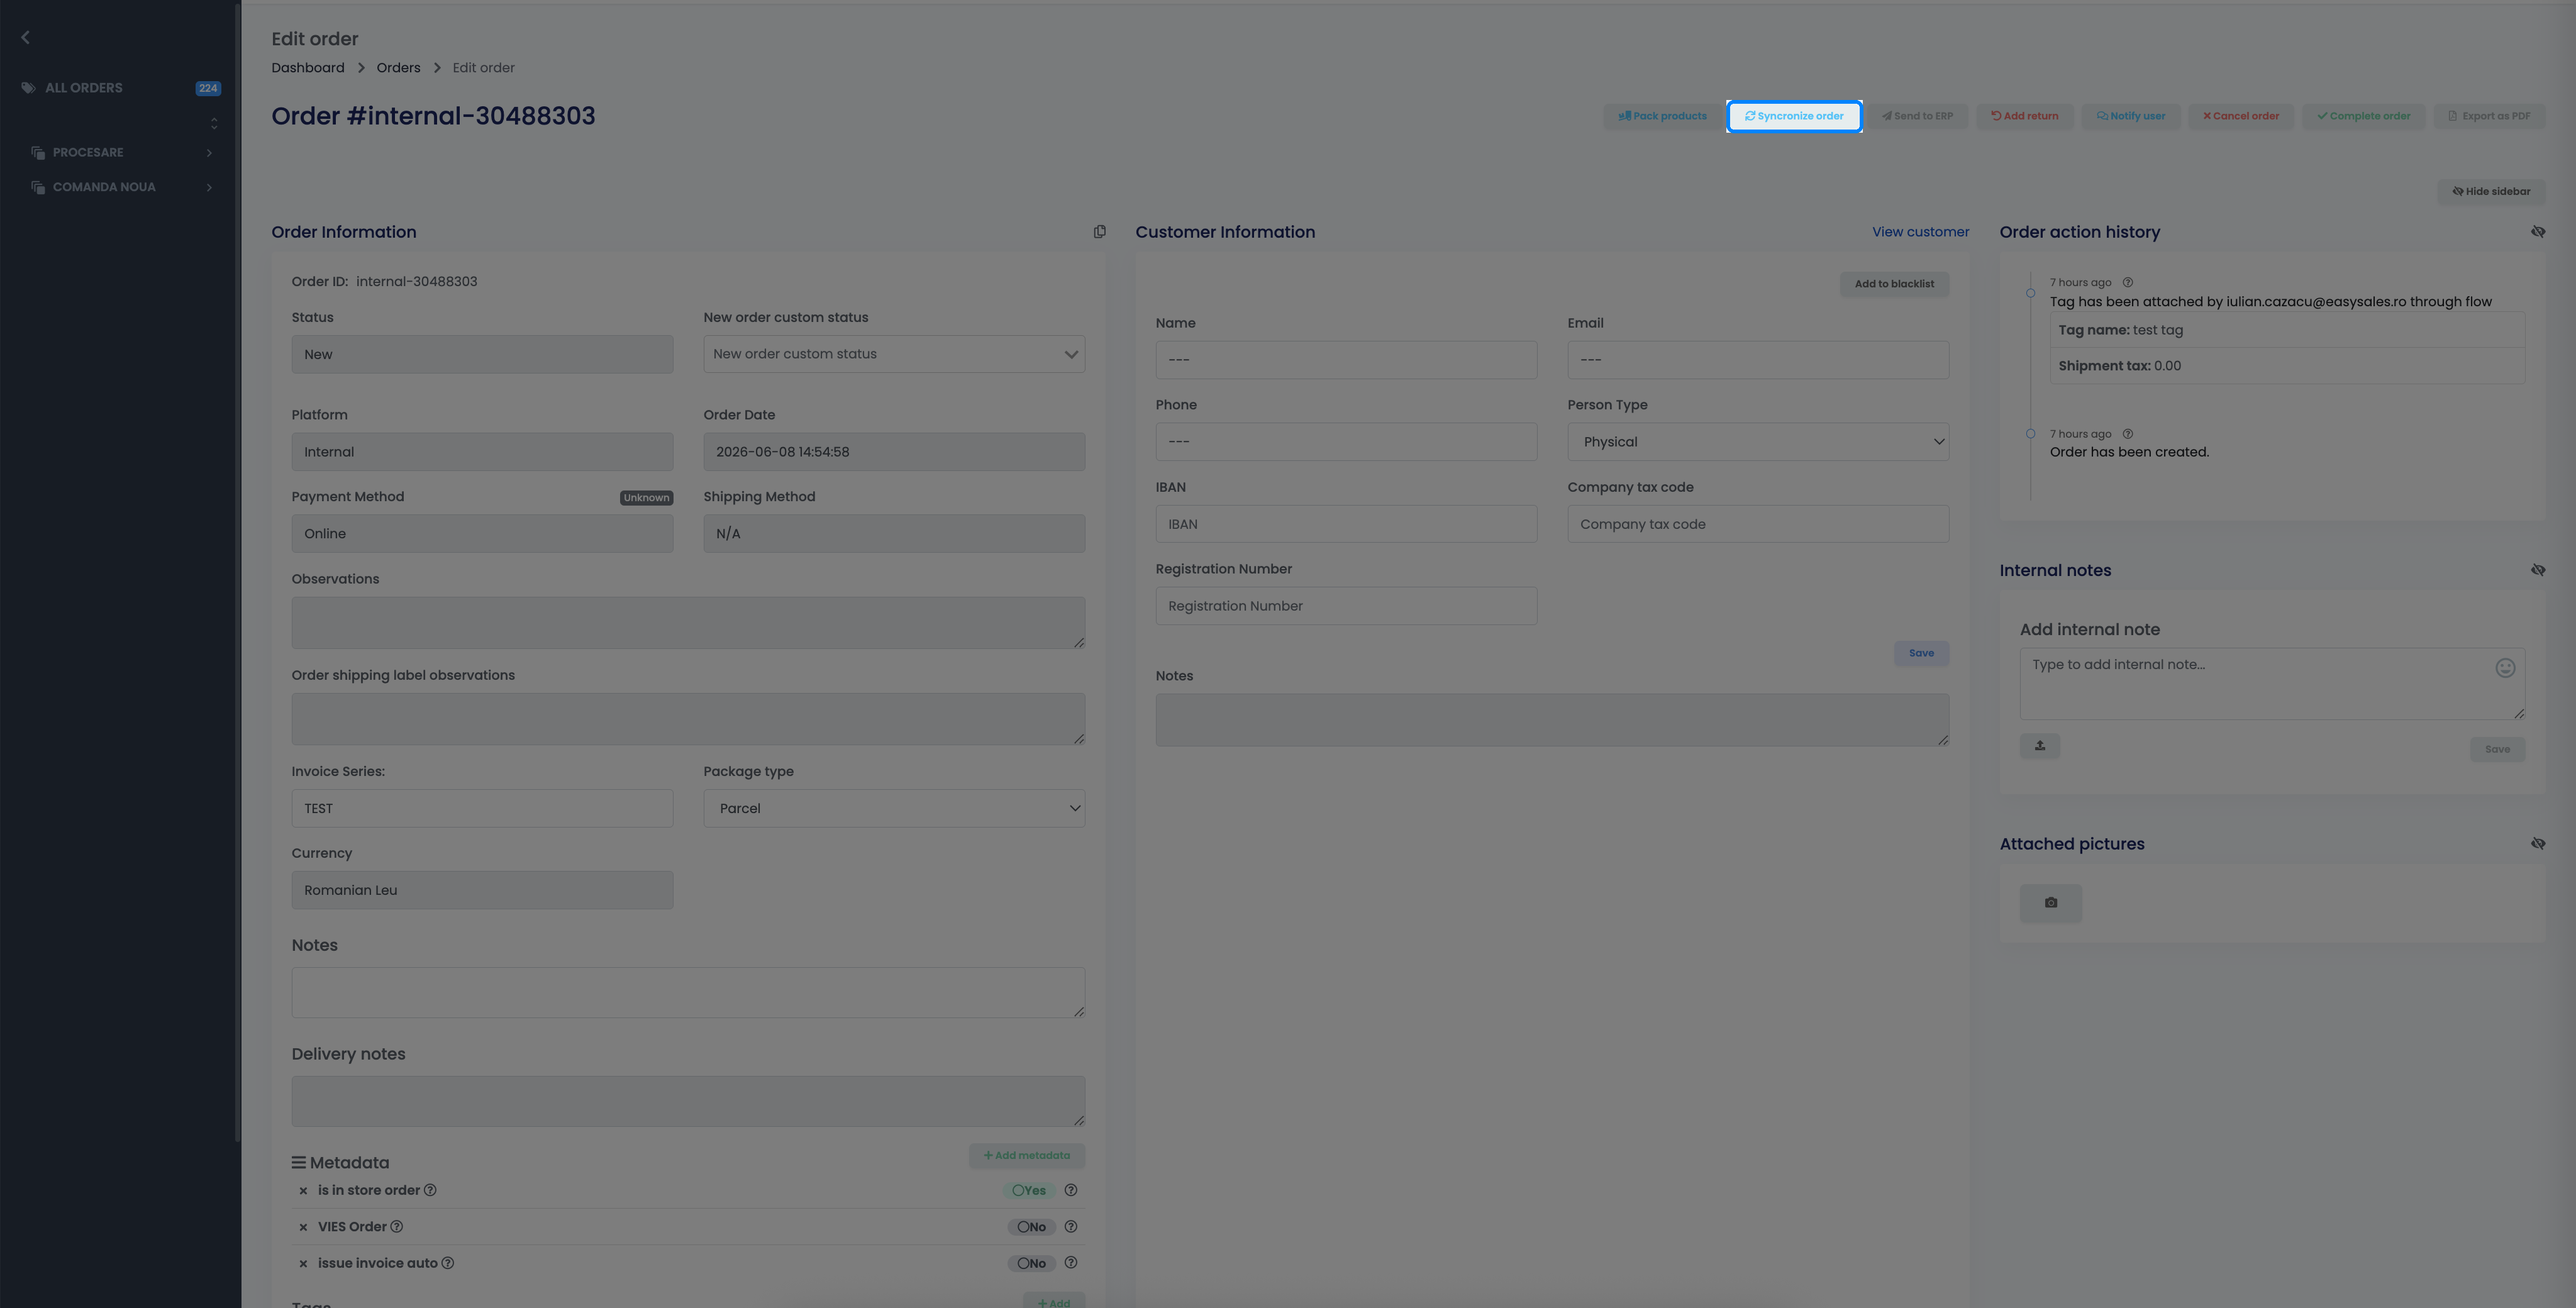Open help for VIES Order label
Viewport: 2576px width, 1308px height.
coord(396,1227)
